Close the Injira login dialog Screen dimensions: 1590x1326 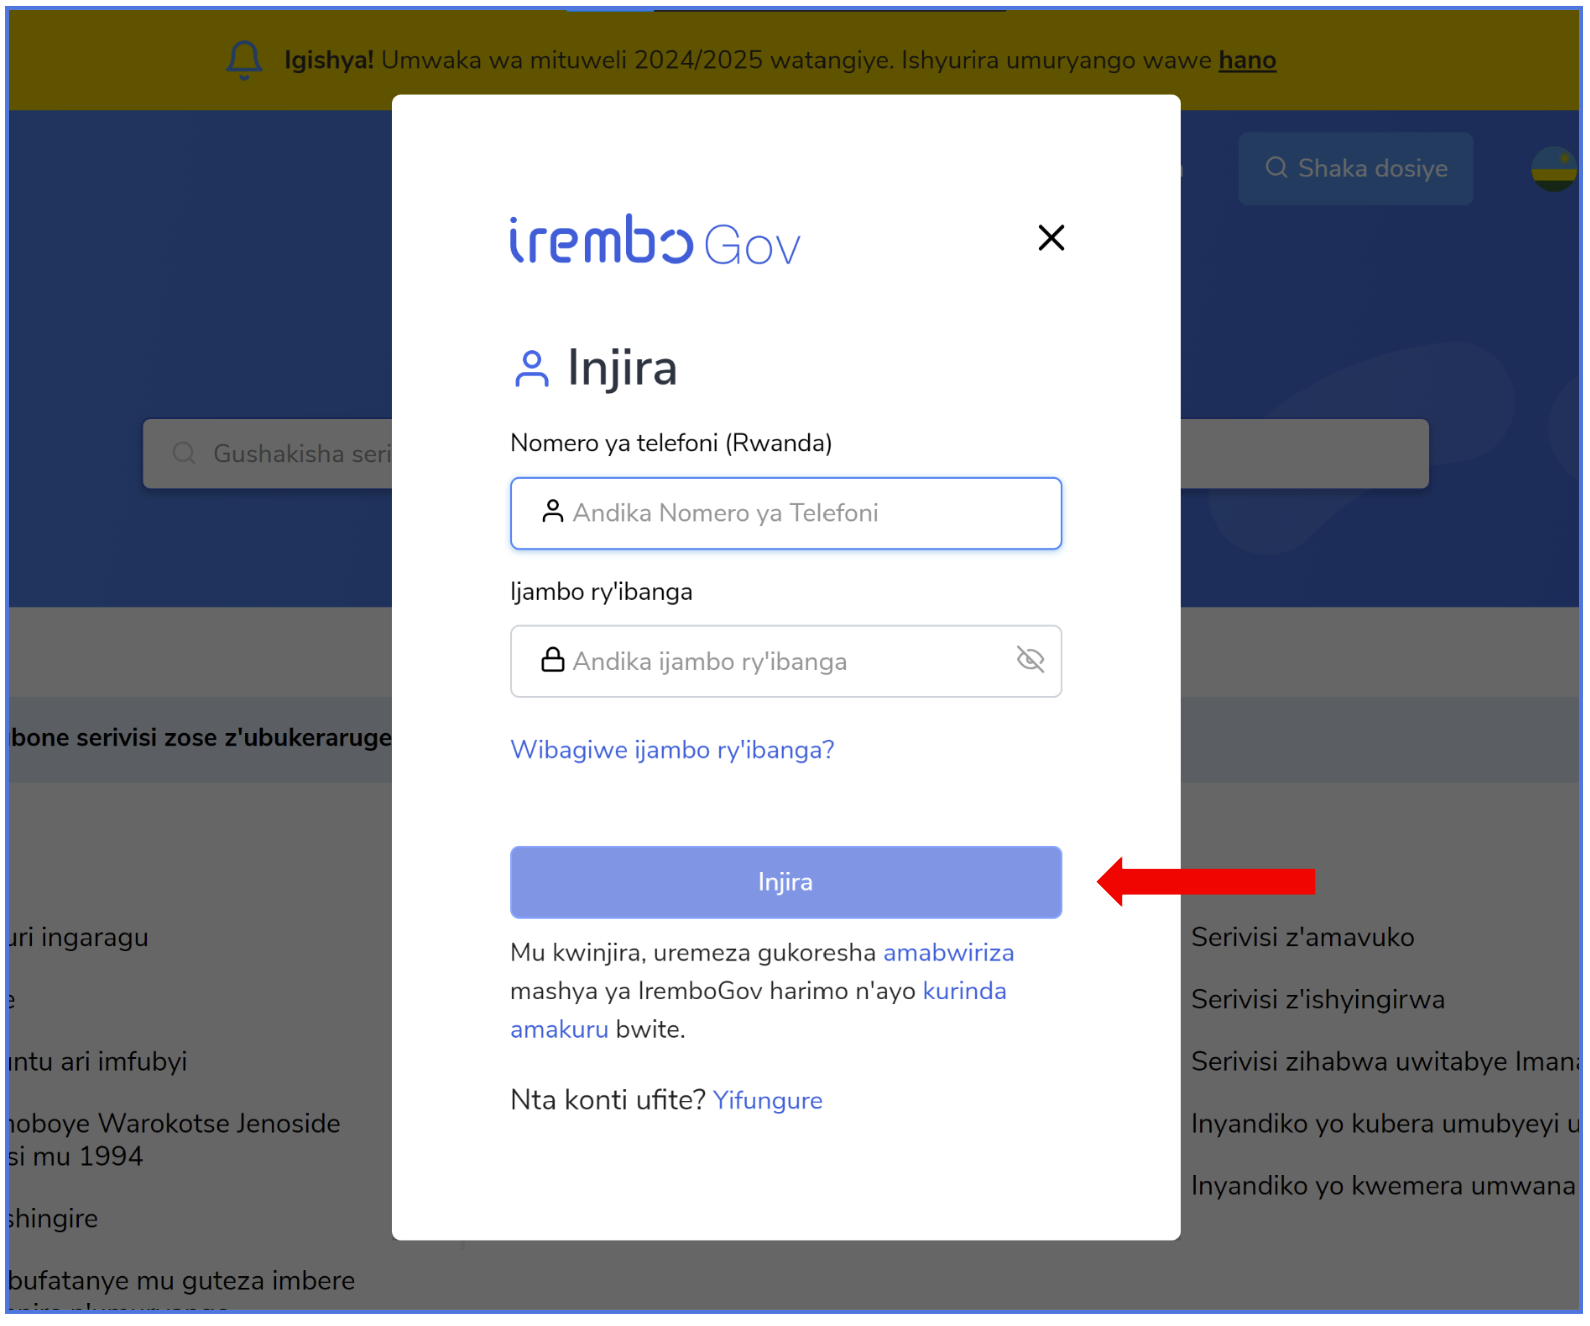click(x=1051, y=238)
